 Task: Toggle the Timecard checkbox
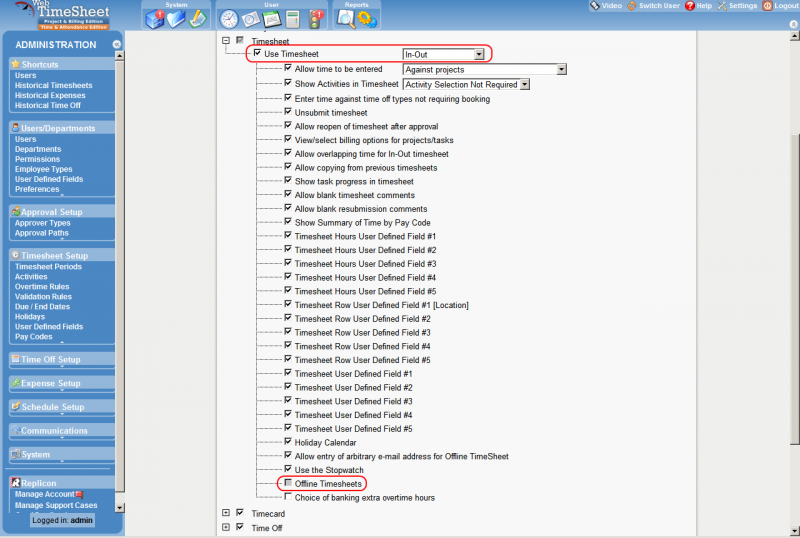[x=240, y=512]
